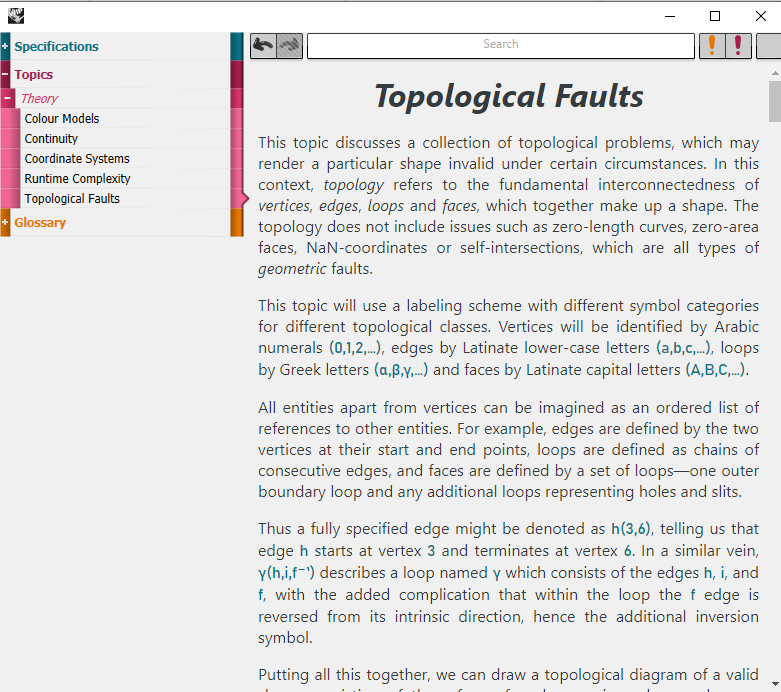Expand the Glossary section
This screenshot has width=781, height=692.
click(5, 222)
